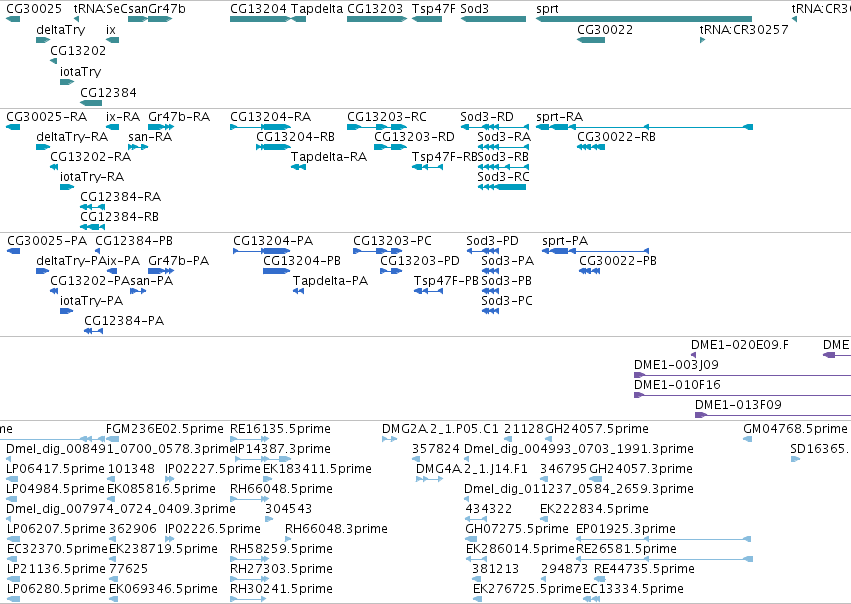The width and height of the screenshot is (851, 604).
Task: Open protein 'iotaTry-PA'
Action: click(92, 301)
